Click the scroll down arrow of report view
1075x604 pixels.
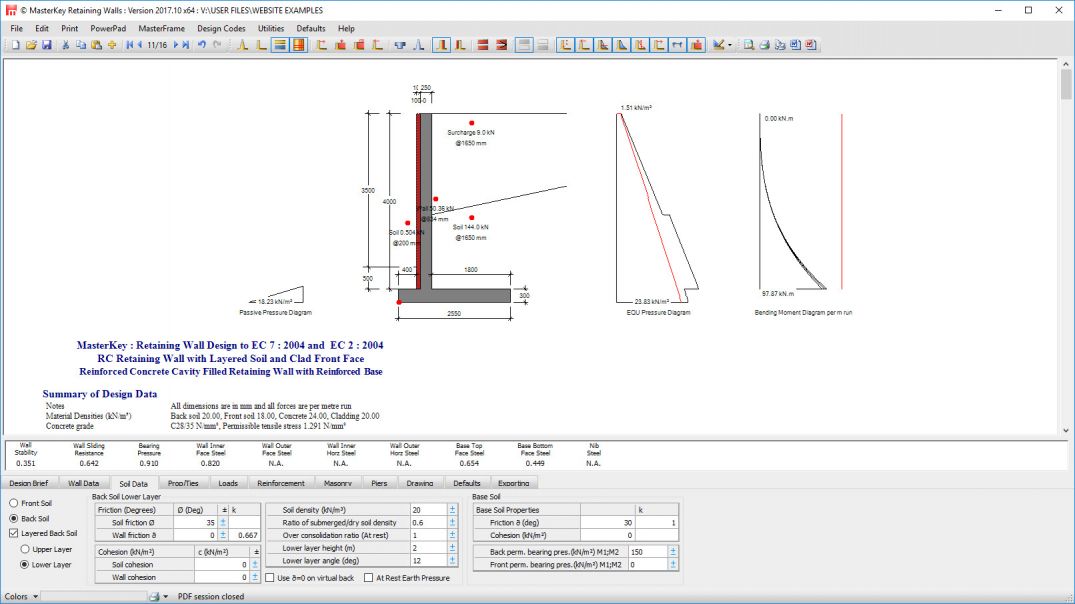[x=1066, y=431]
